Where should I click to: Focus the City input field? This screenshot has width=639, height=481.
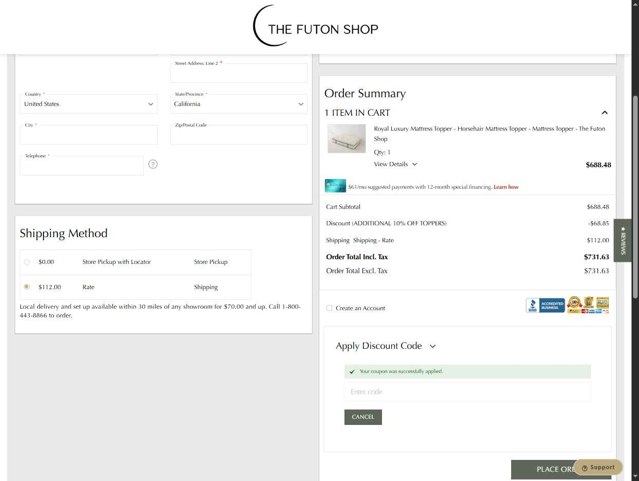88,135
